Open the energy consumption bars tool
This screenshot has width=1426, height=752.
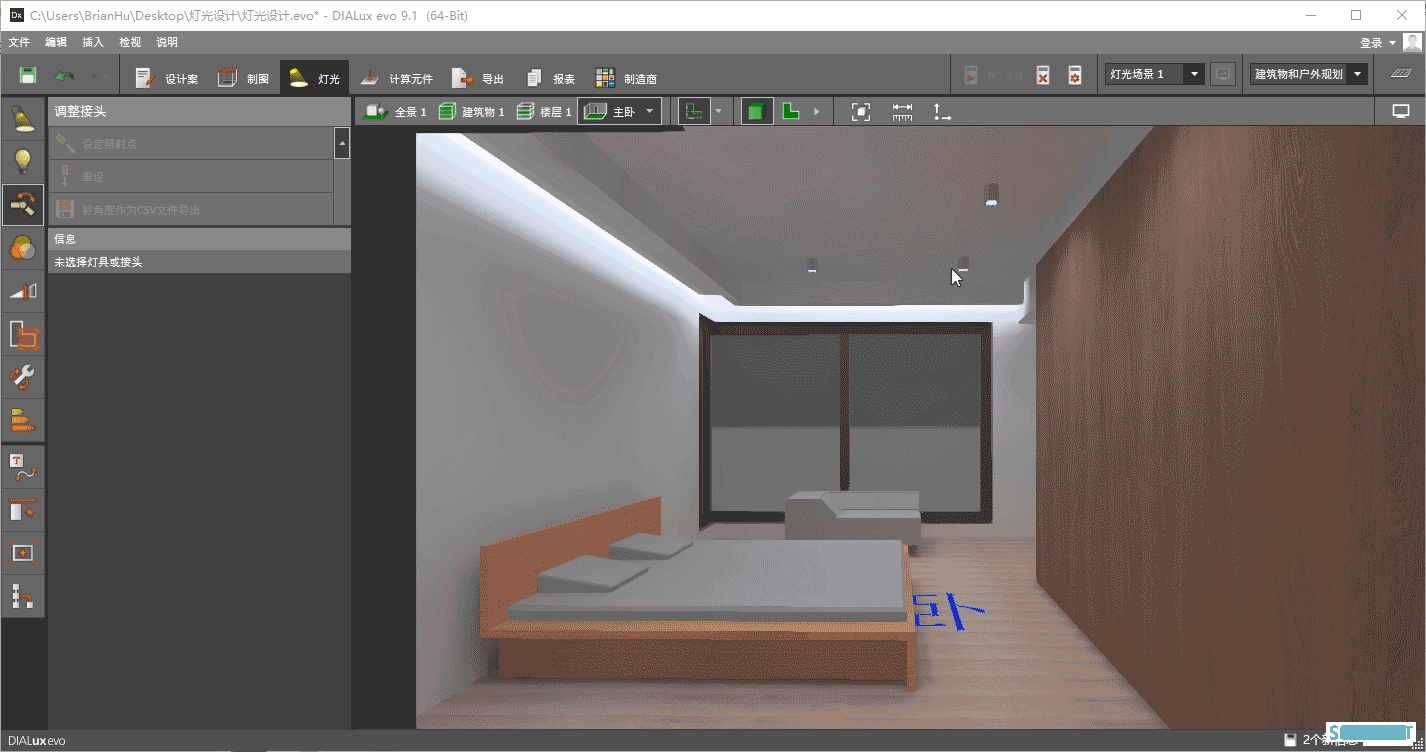pyautogui.click(x=23, y=420)
